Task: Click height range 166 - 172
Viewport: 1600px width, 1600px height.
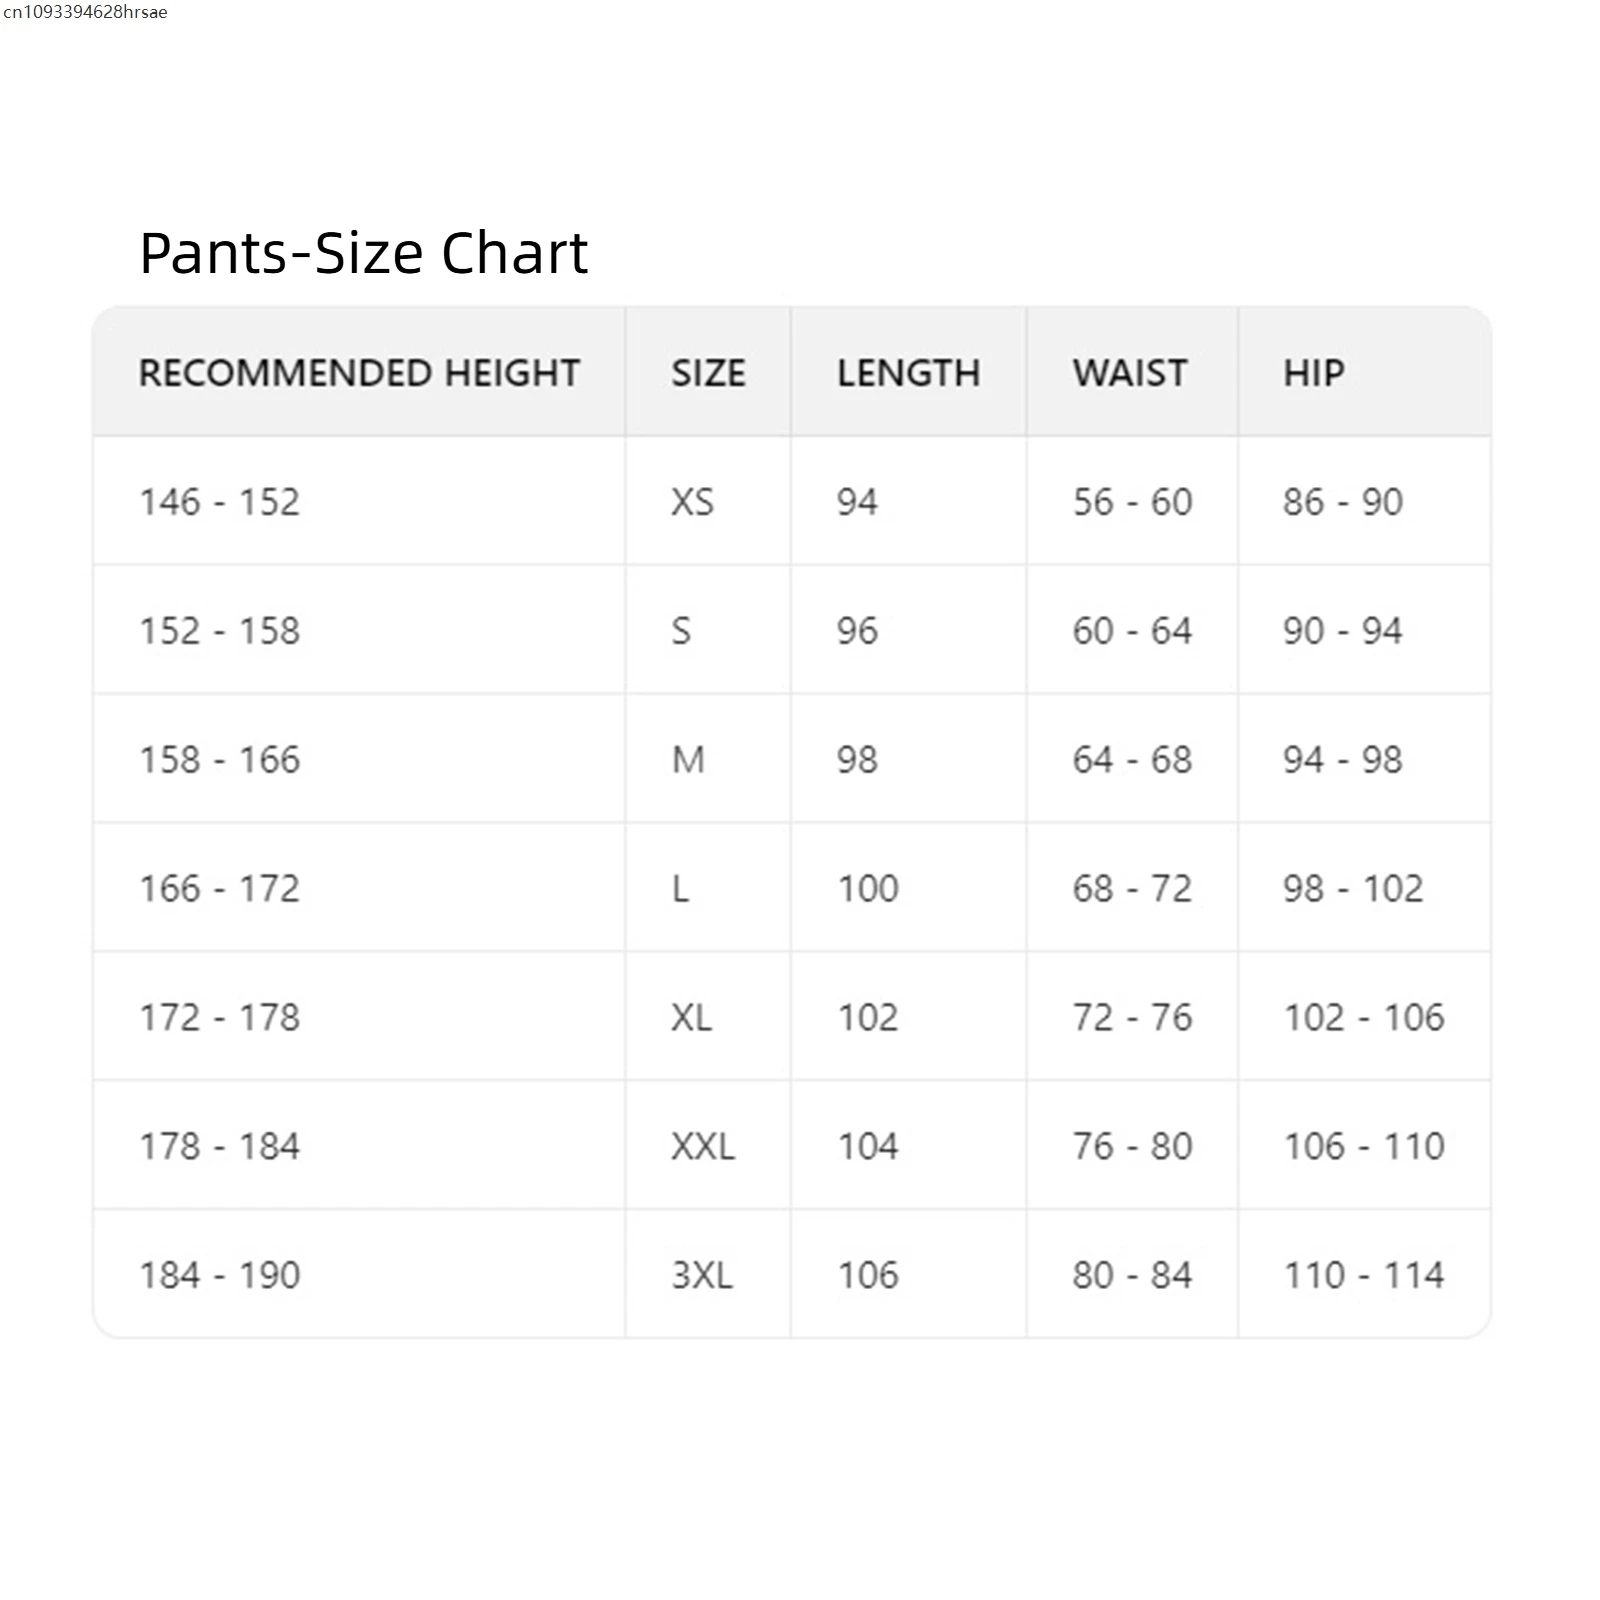Action: 219,889
